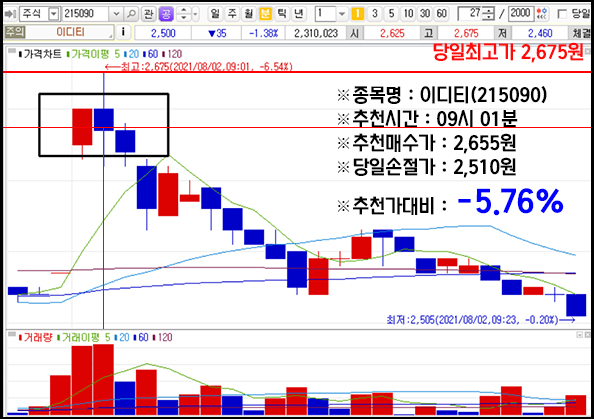Click the price change ▼35 value
Image resolution: width=594 pixels, height=419 pixels.
click(x=217, y=33)
